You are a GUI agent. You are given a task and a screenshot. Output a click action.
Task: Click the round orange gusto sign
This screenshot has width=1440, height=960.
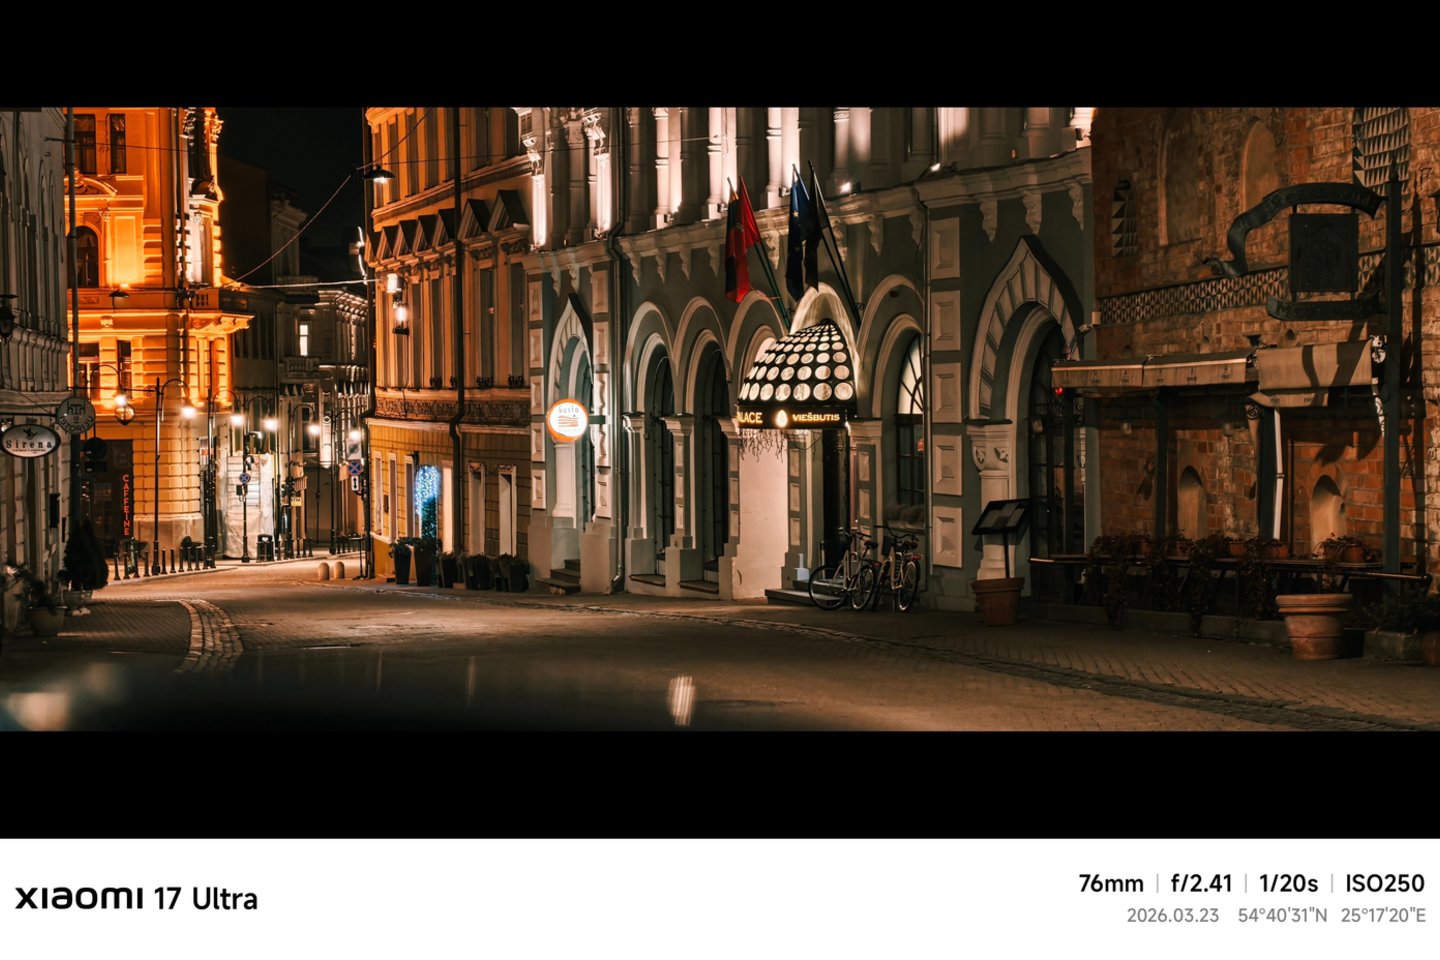567,420
